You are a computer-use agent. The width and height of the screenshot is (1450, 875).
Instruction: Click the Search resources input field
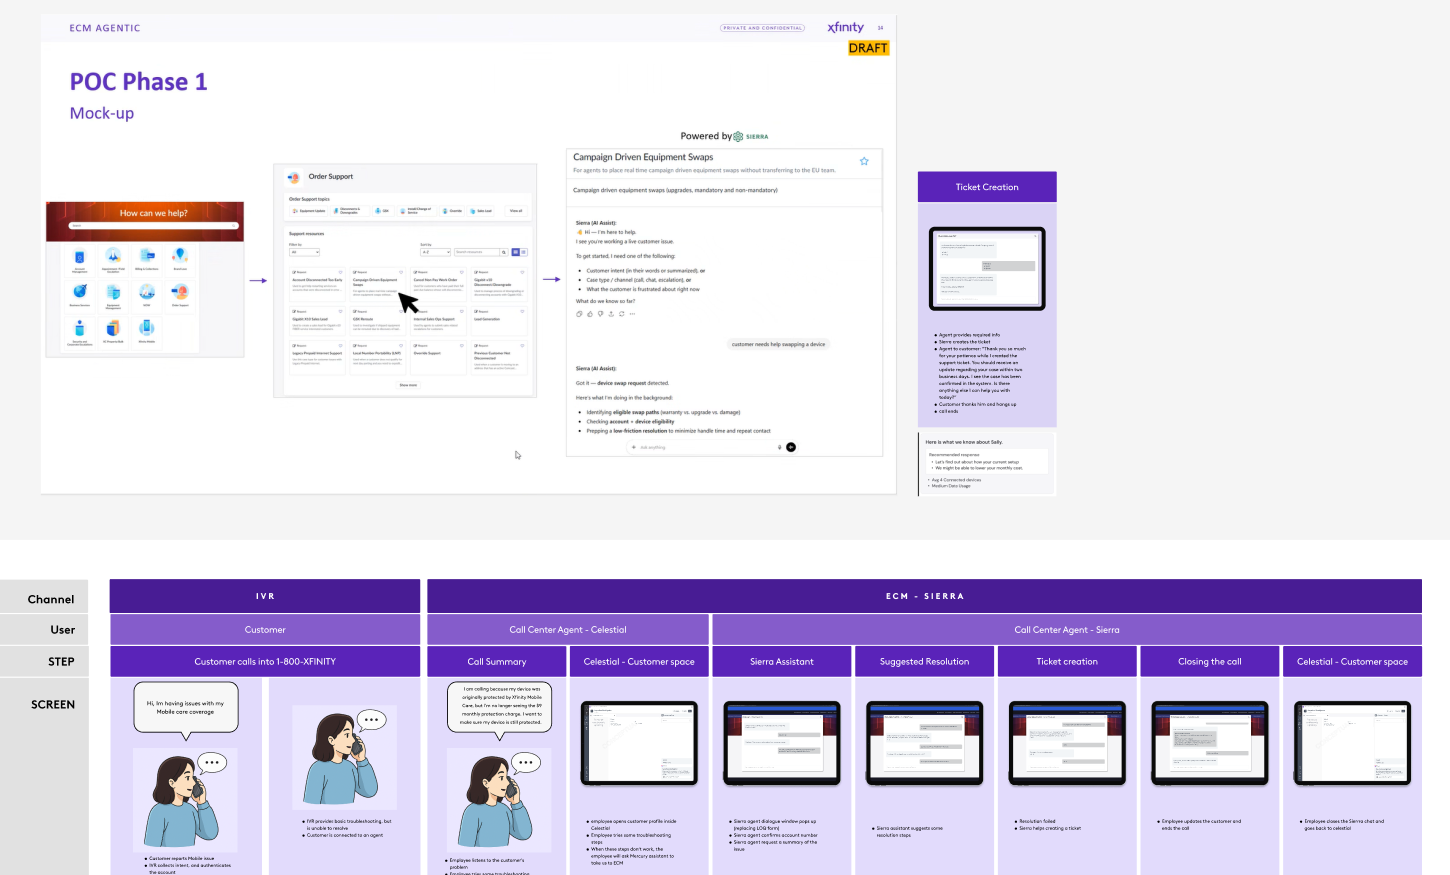pos(477,252)
